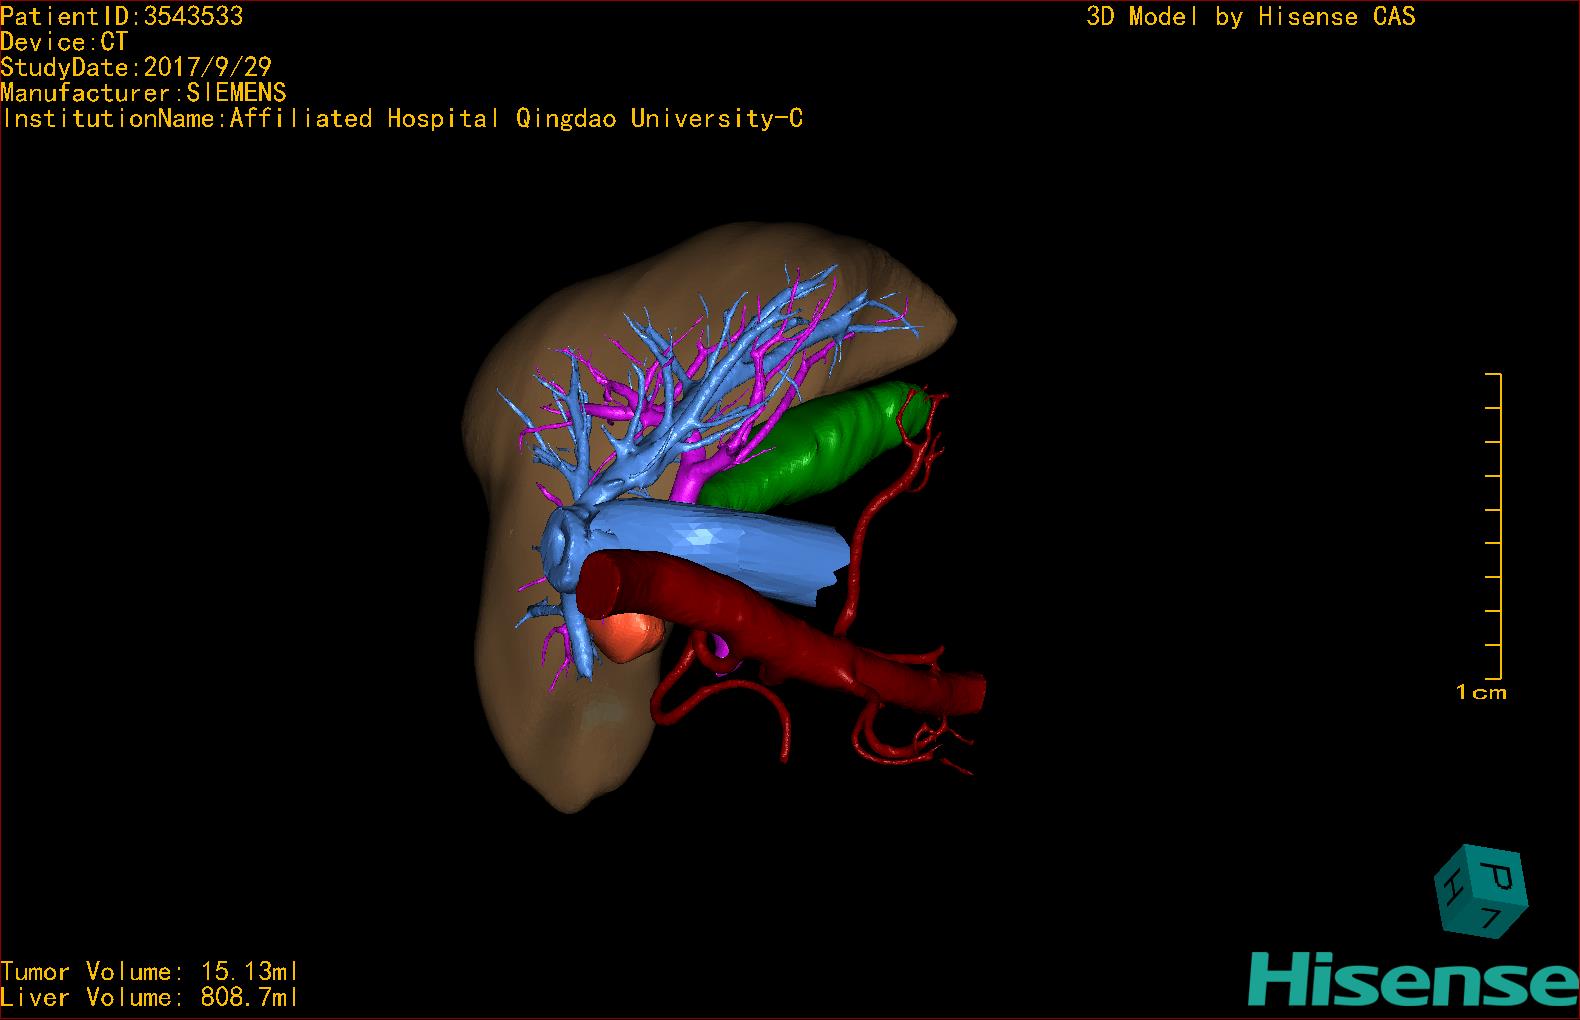Select the magenta portal vein trunk
1580x1020 pixels.
point(700,472)
